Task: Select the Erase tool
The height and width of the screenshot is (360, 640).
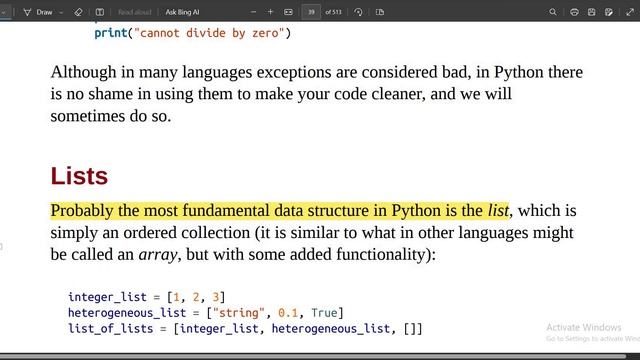Action: [x=78, y=12]
